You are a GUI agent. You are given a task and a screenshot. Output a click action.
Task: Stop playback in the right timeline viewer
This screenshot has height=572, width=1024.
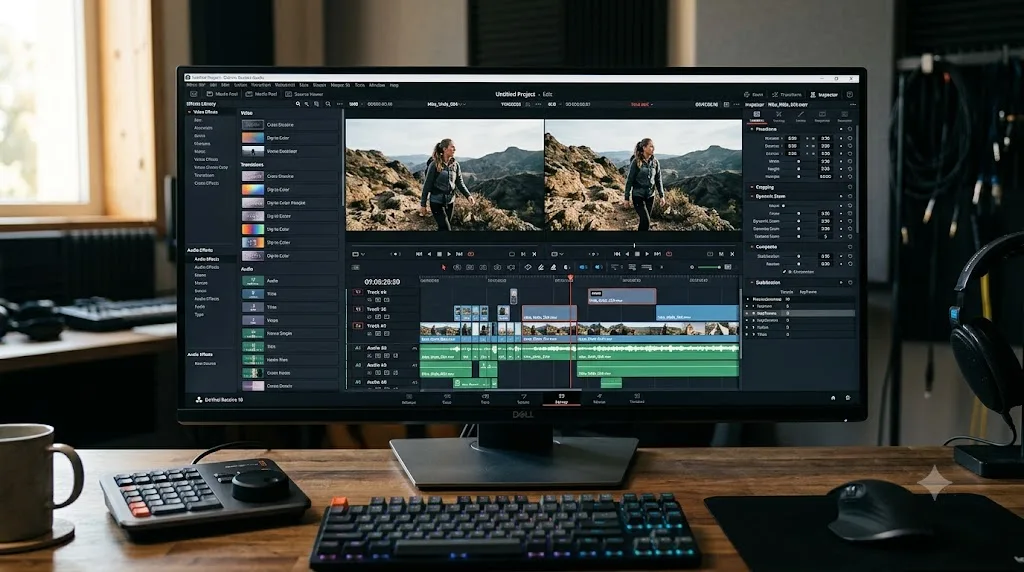637,254
